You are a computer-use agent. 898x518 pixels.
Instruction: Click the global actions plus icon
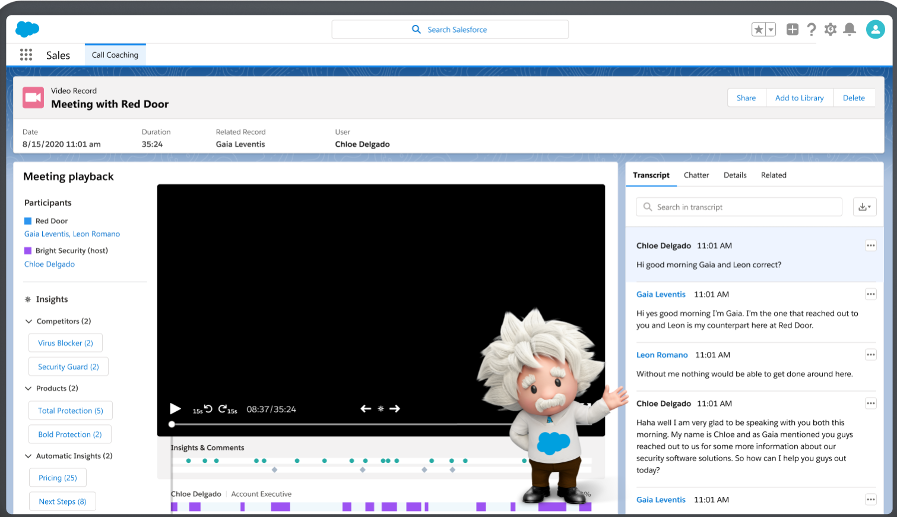pos(792,29)
